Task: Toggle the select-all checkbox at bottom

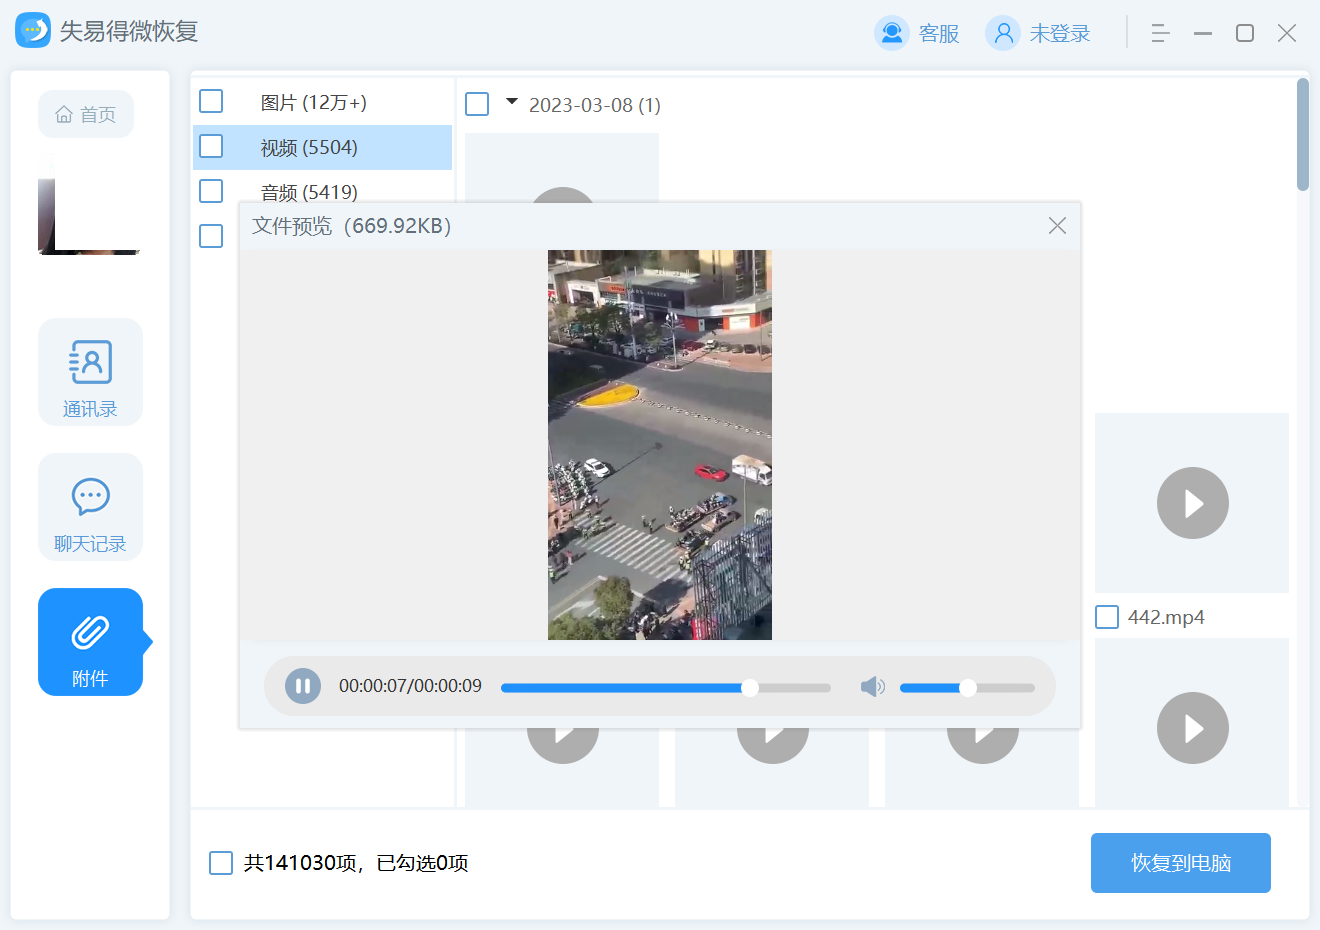Action: click(x=221, y=863)
